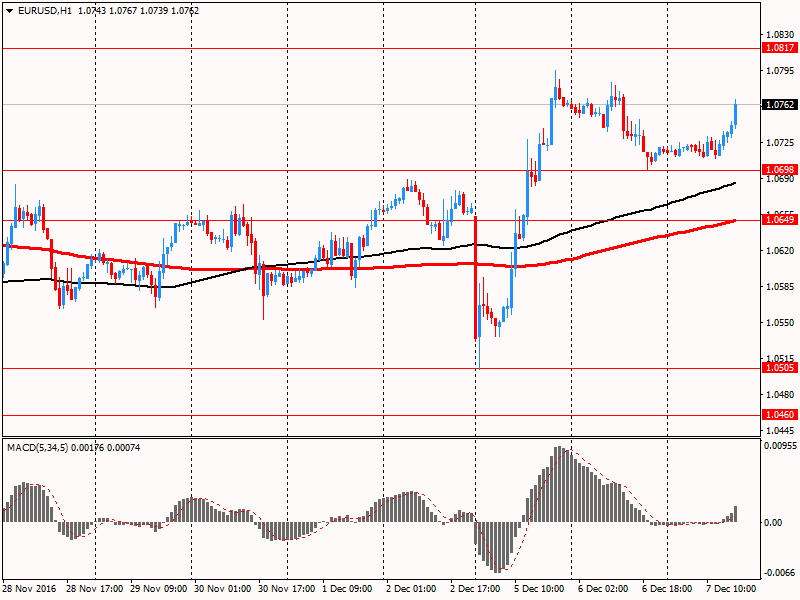This screenshot has width=800, height=600.
Task: Select the 1 Dec 09:00 time axis label
Action: [x=347, y=588]
